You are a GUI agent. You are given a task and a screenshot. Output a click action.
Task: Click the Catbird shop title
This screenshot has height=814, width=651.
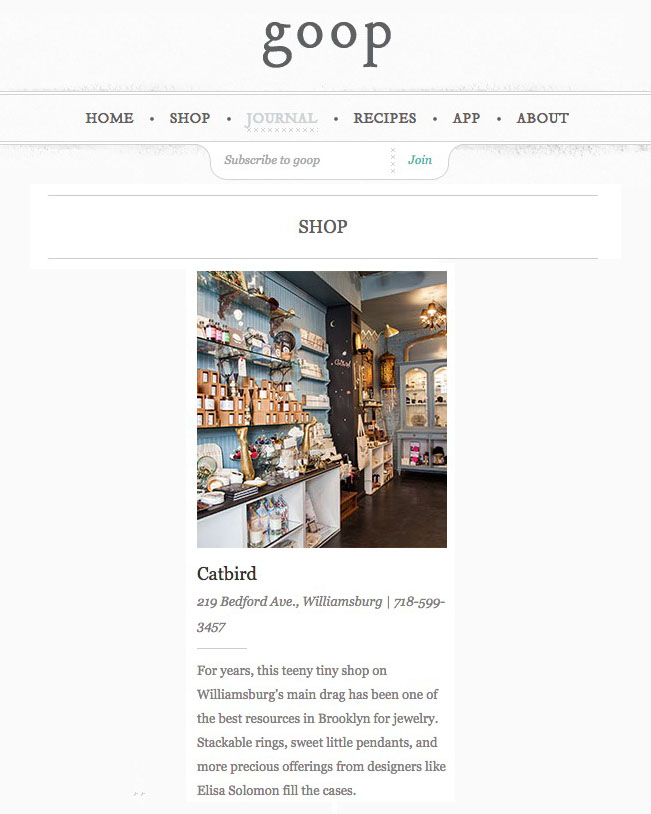(x=227, y=574)
